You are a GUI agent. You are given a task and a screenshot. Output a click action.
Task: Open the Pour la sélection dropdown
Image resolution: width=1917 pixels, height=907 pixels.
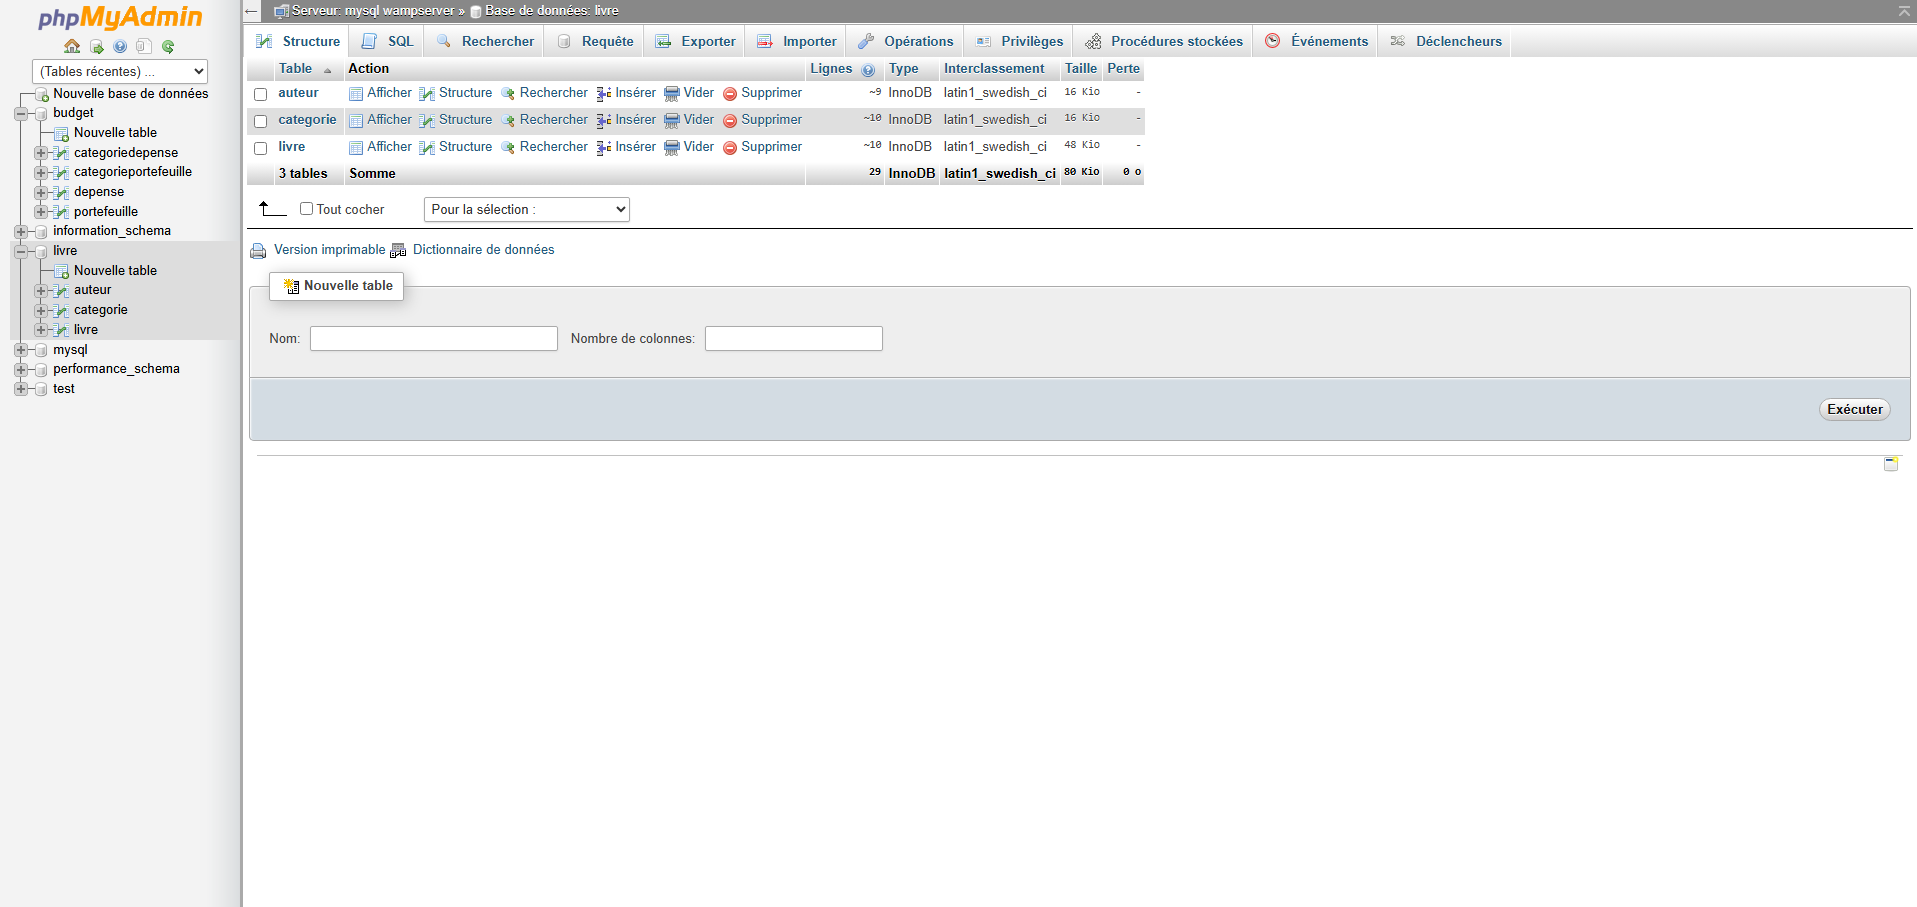[526, 209]
